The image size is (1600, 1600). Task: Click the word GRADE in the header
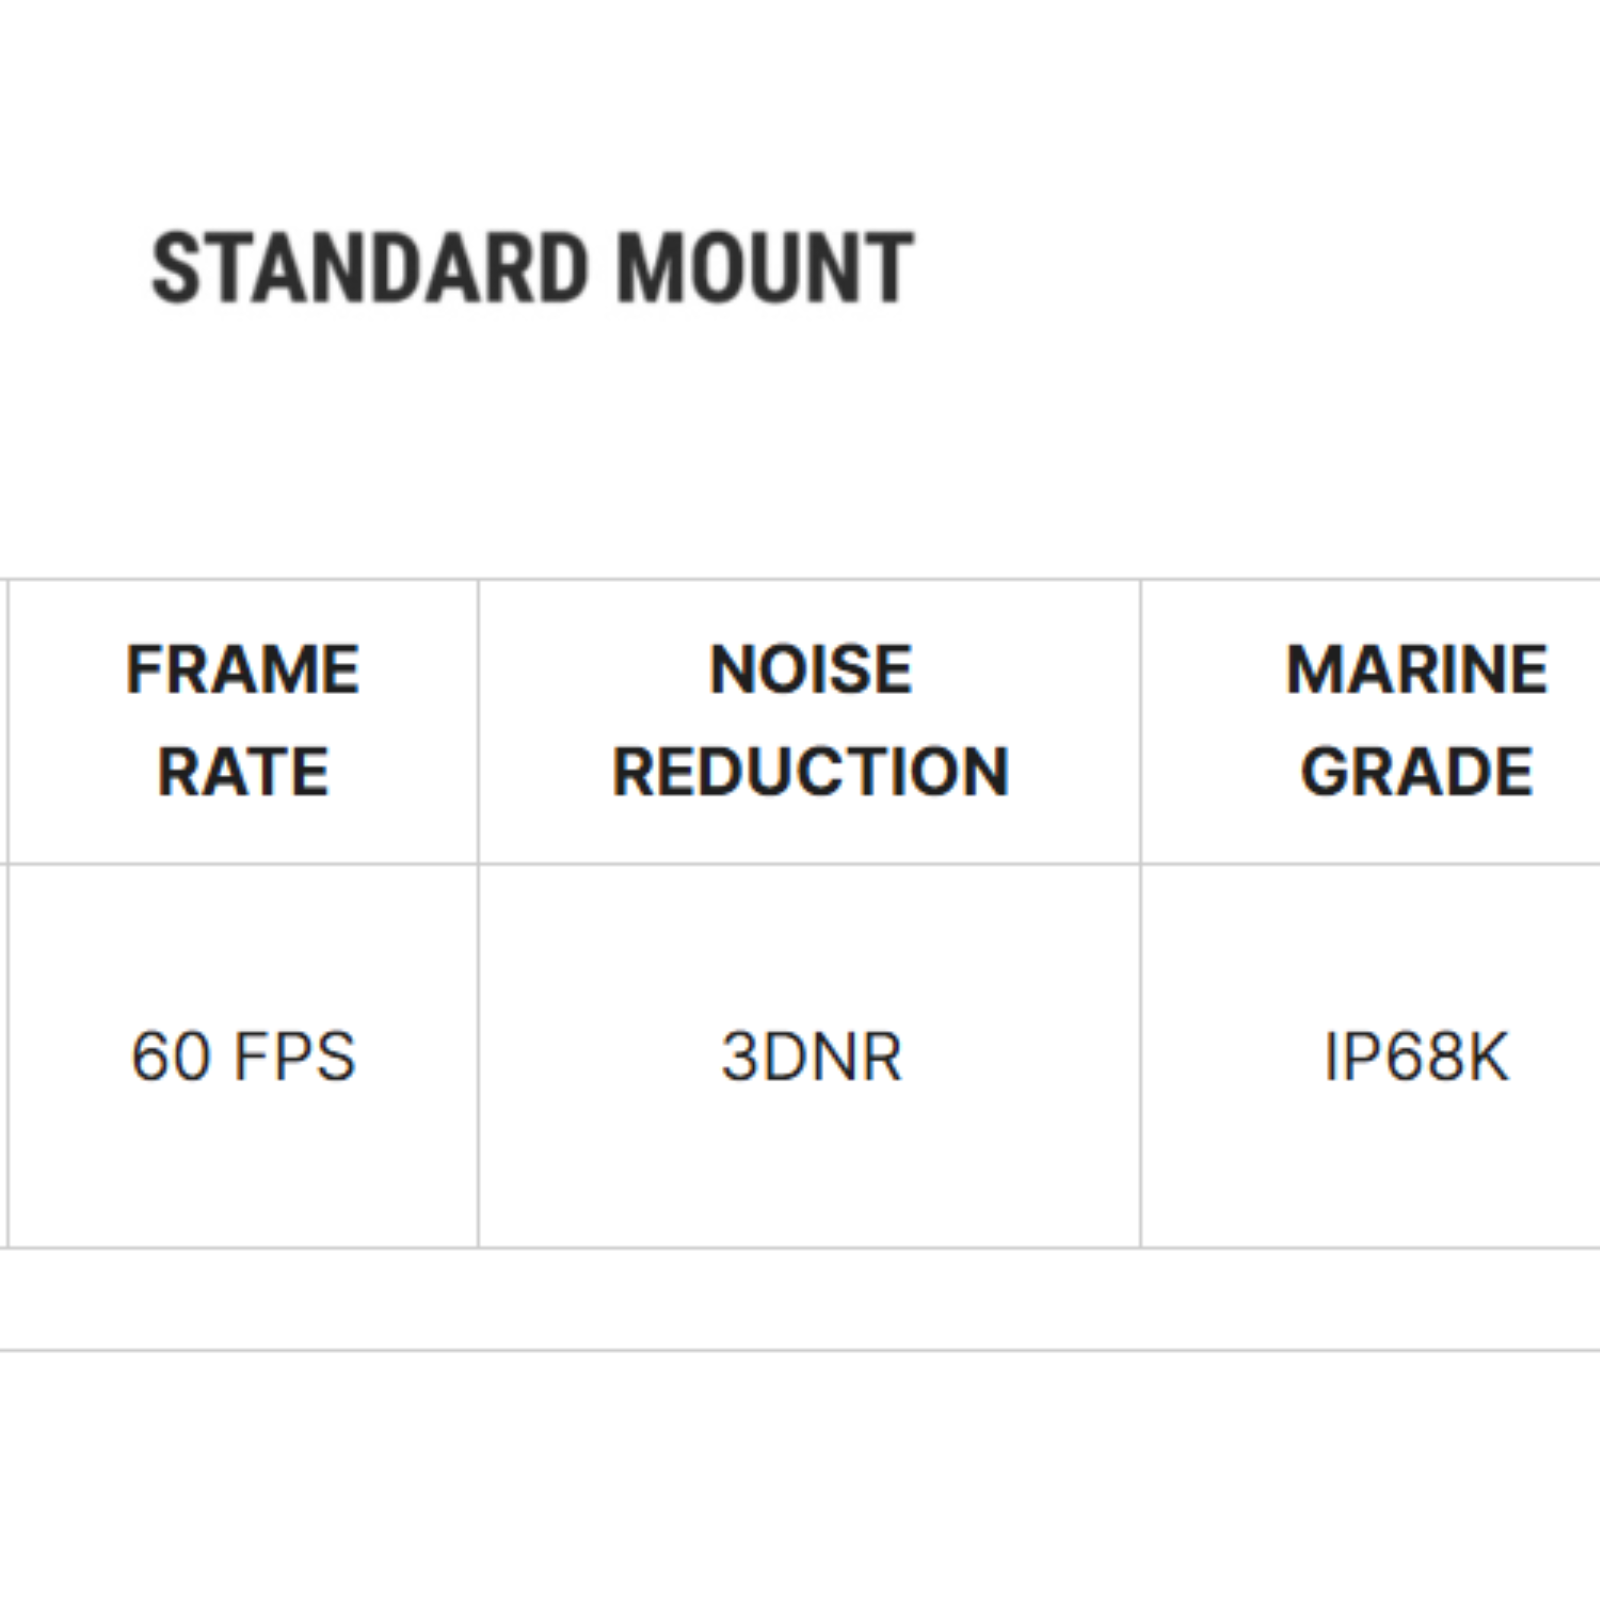point(1416,772)
